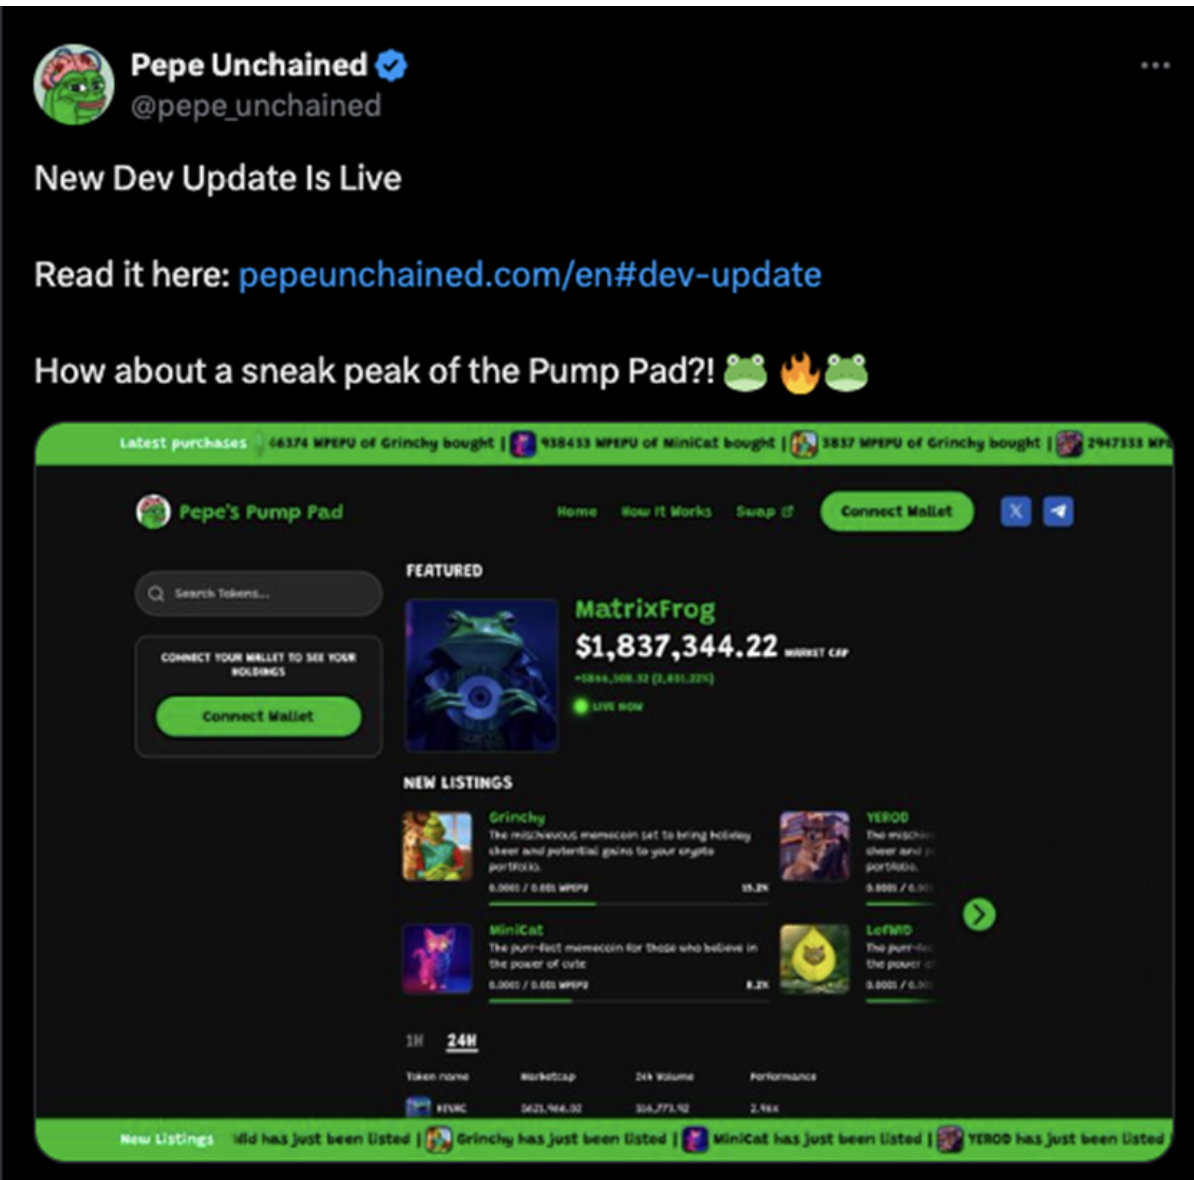1194x1180 pixels.
Task: Click Connect Wallet in the top navigation
Action: pyautogui.click(x=896, y=512)
